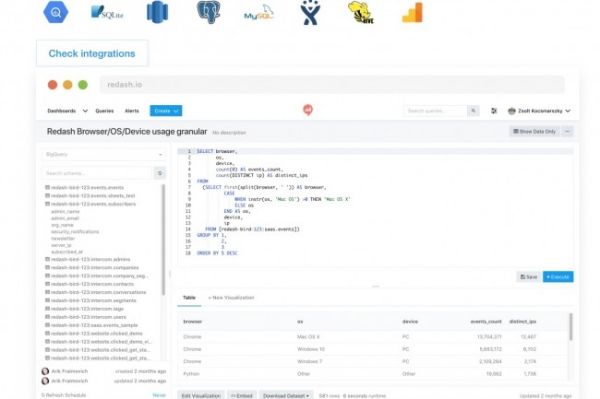This screenshot has width=600, height=399.
Task: Click the admin_name column
Action: pyautogui.click(x=65, y=212)
